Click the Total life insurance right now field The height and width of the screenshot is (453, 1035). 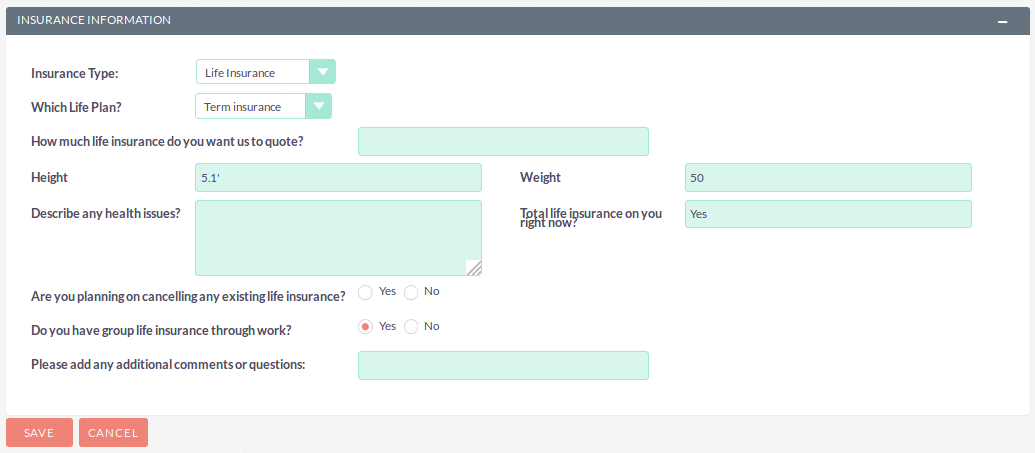[828, 214]
